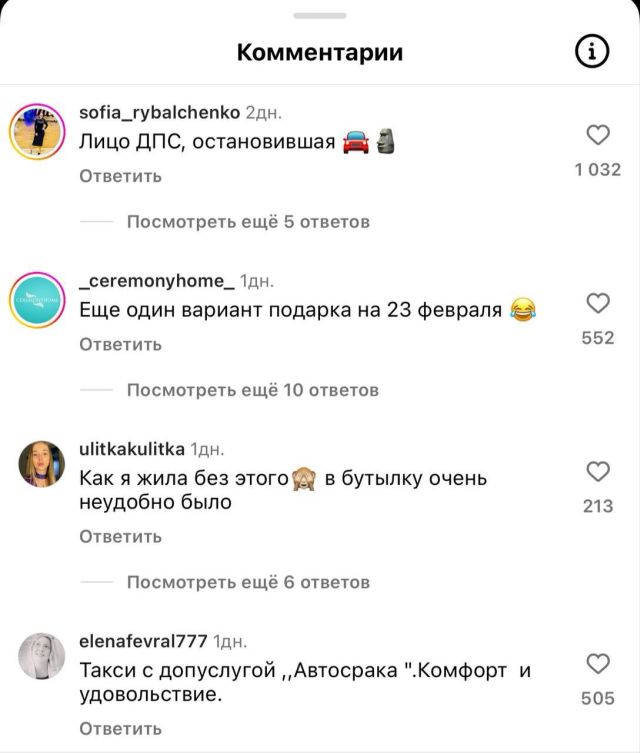
Task: View the 1 032 likes count
Action: tap(598, 170)
